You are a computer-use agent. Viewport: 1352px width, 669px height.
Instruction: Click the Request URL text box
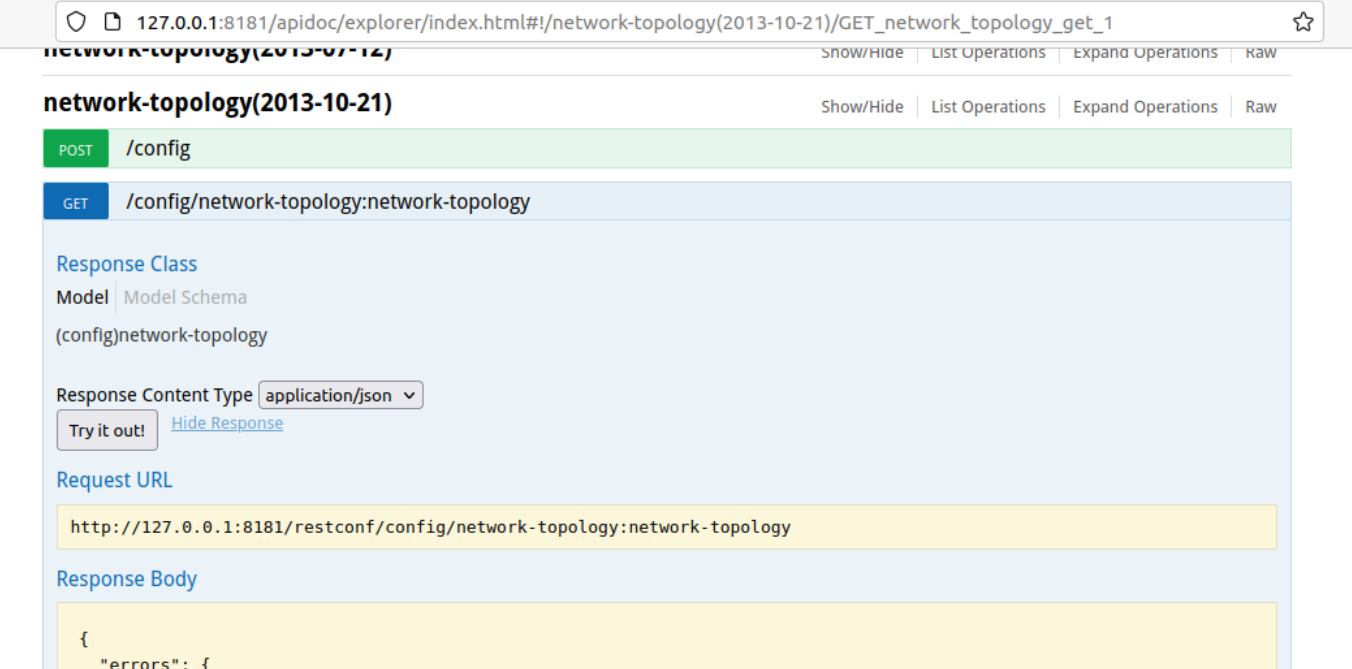click(667, 527)
